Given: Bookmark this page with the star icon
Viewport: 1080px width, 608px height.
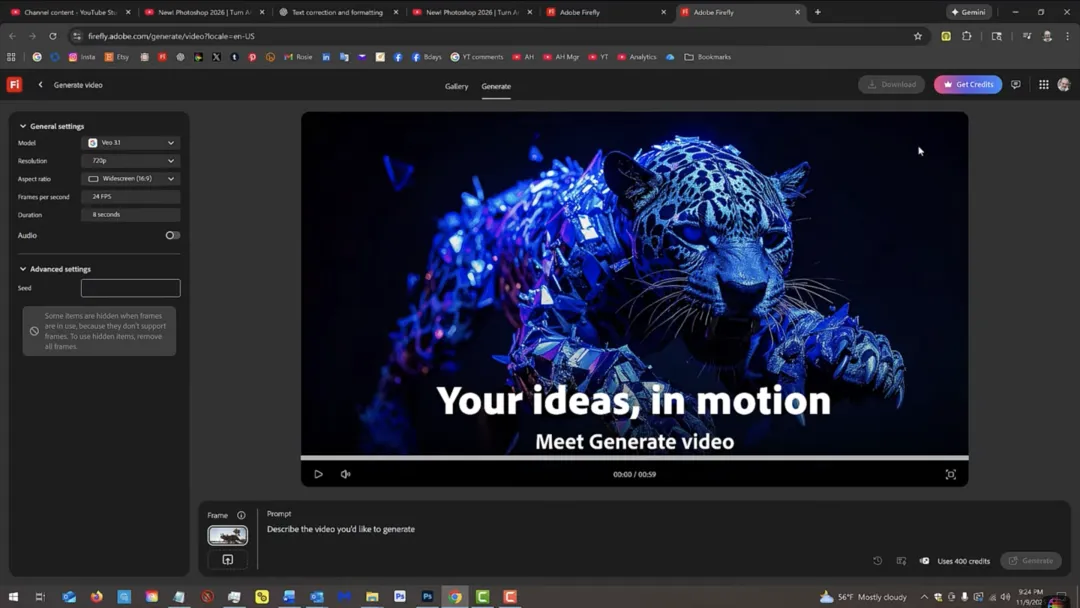Looking at the screenshot, I should [x=917, y=35].
